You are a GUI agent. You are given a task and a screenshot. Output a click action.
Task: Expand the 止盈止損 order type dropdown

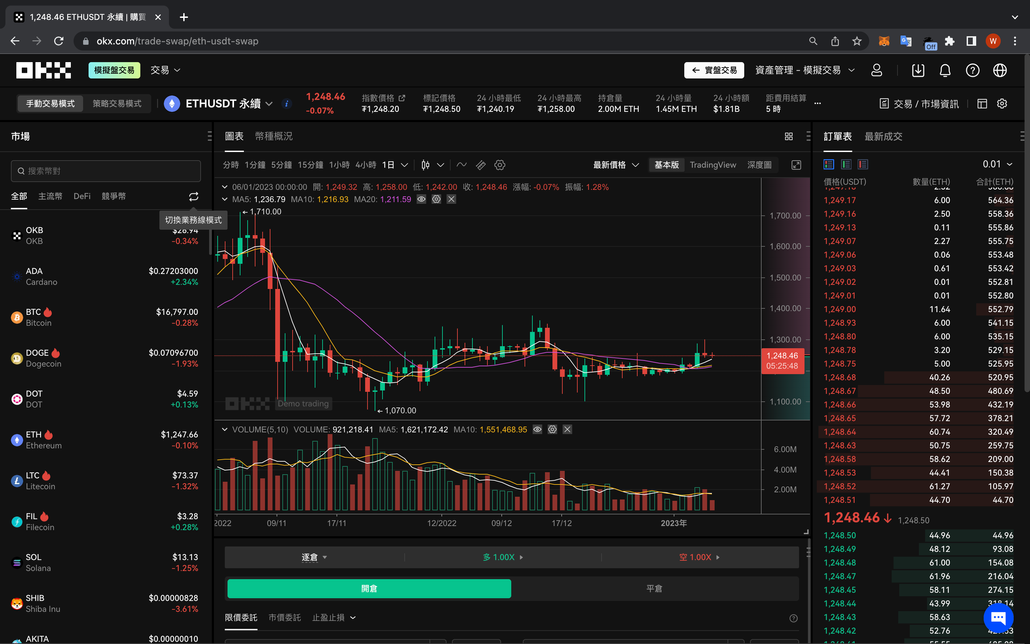pos(334,618)
